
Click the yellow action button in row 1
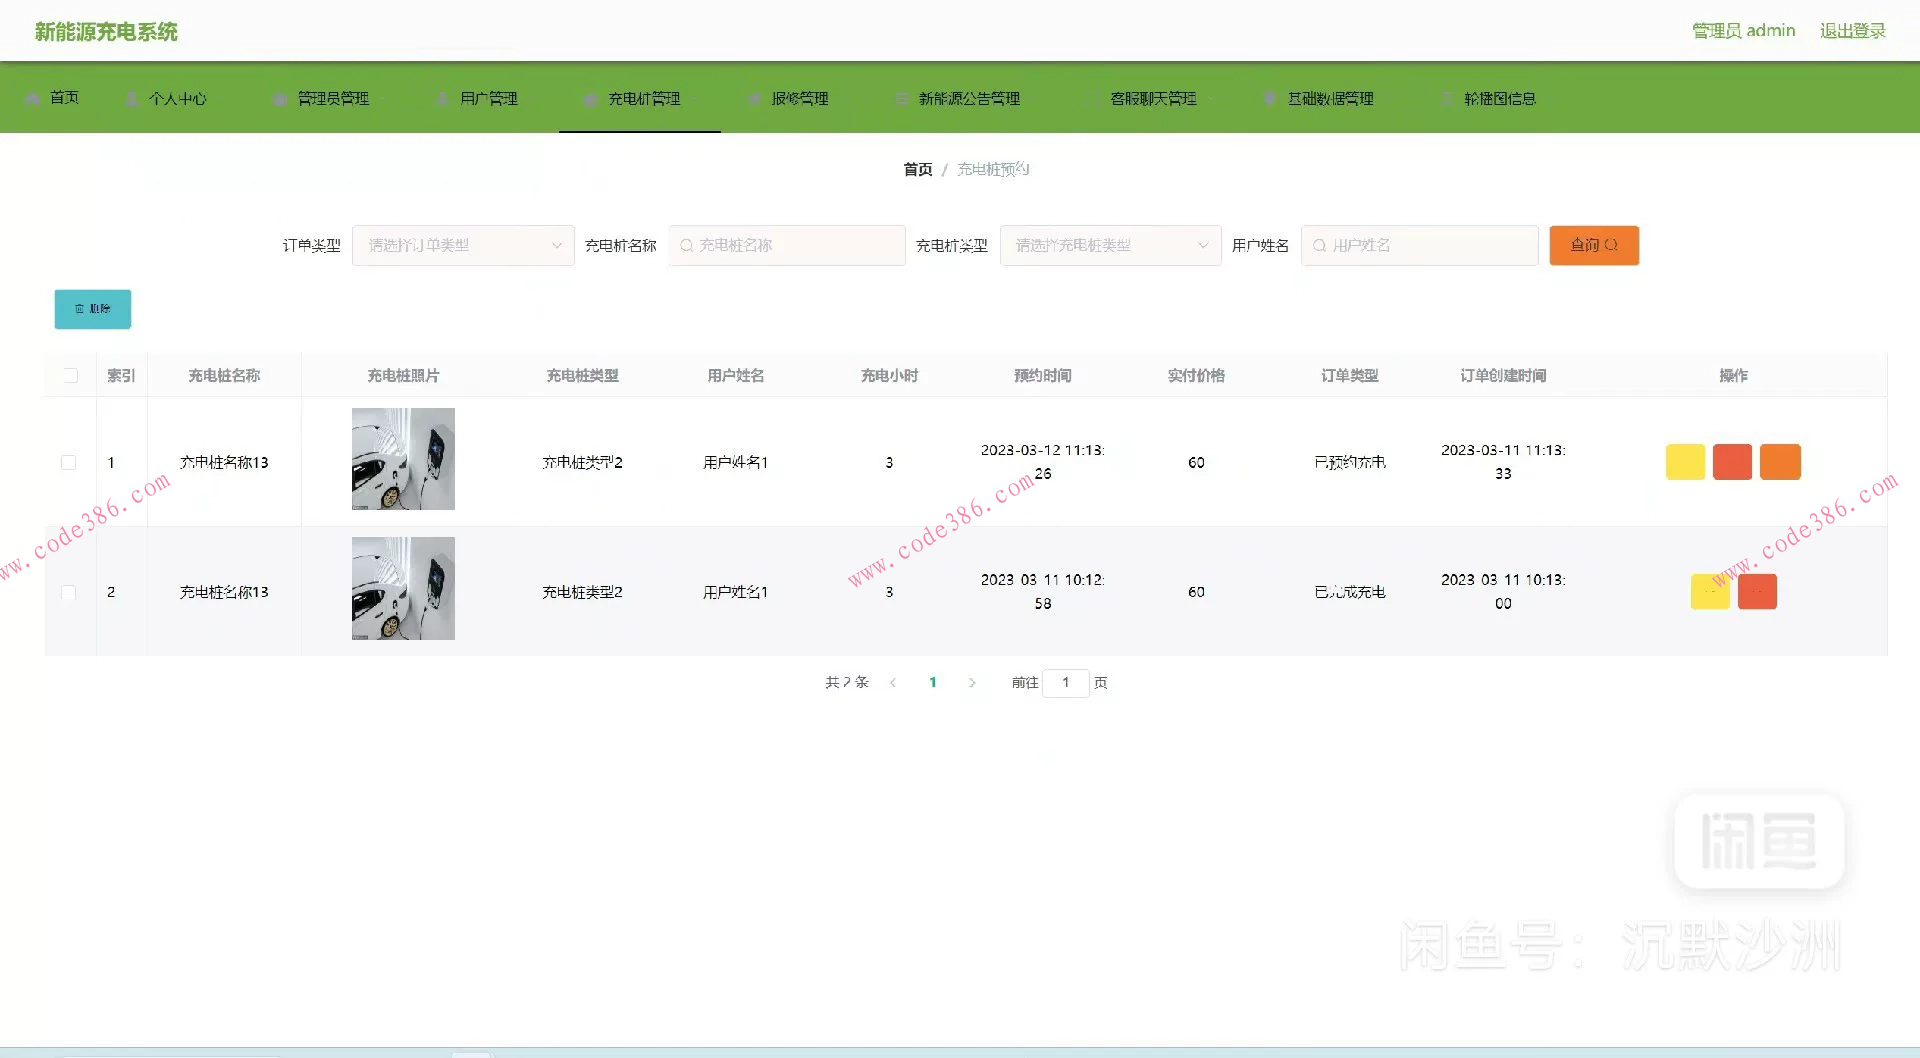coord(1685,462)
